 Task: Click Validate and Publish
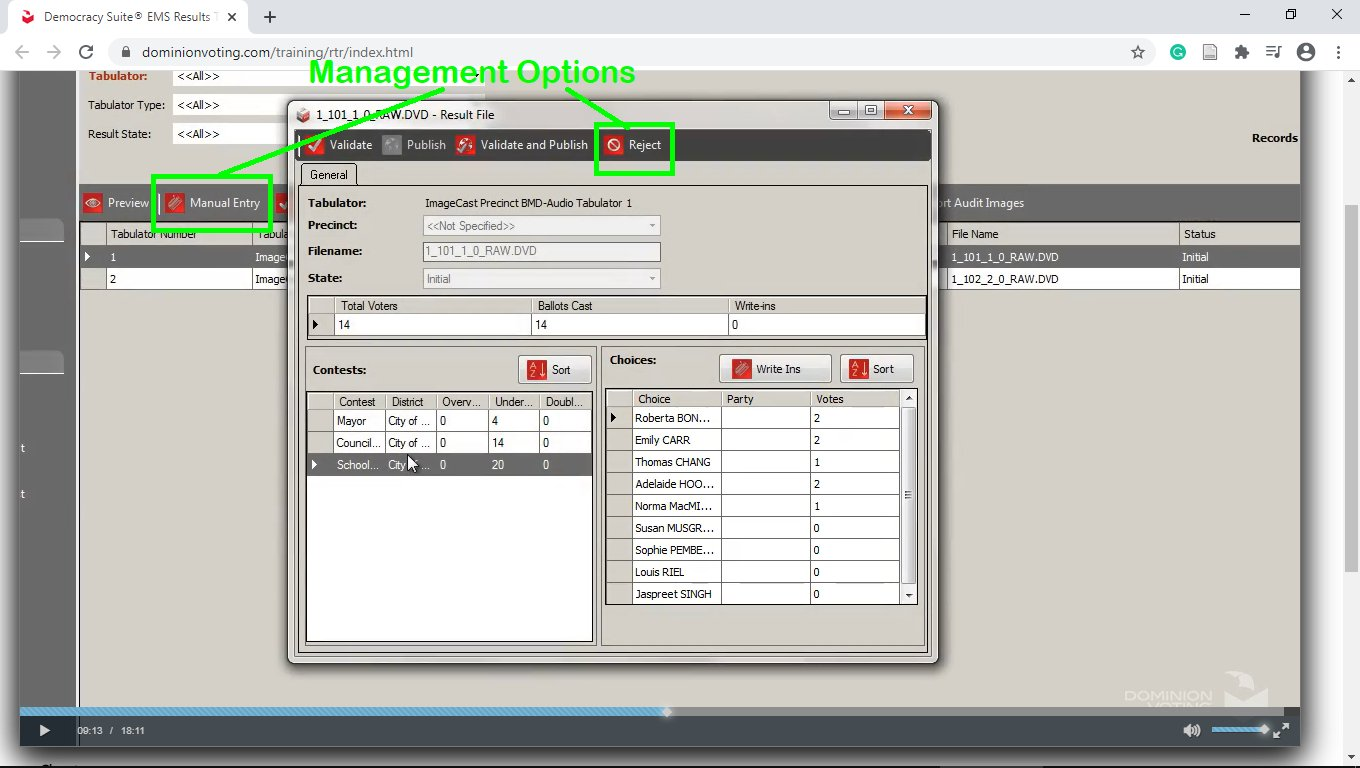click(x=522, y=145)
